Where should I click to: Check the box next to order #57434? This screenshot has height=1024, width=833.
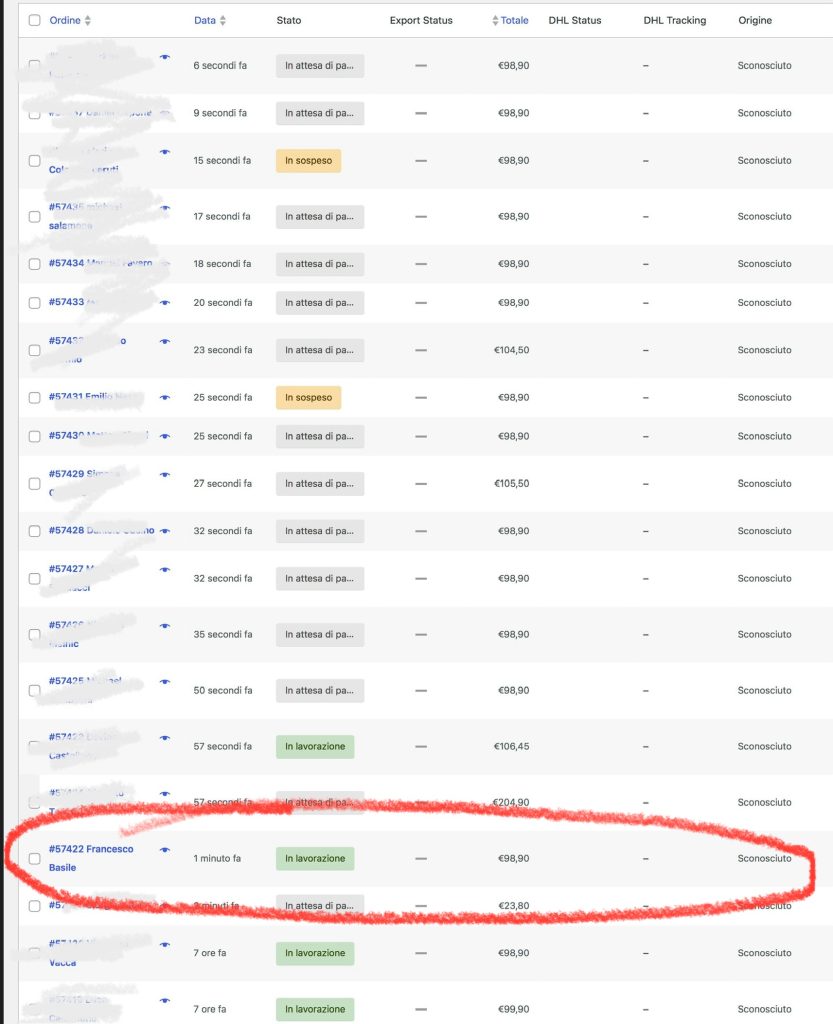[x=35, y=264]
